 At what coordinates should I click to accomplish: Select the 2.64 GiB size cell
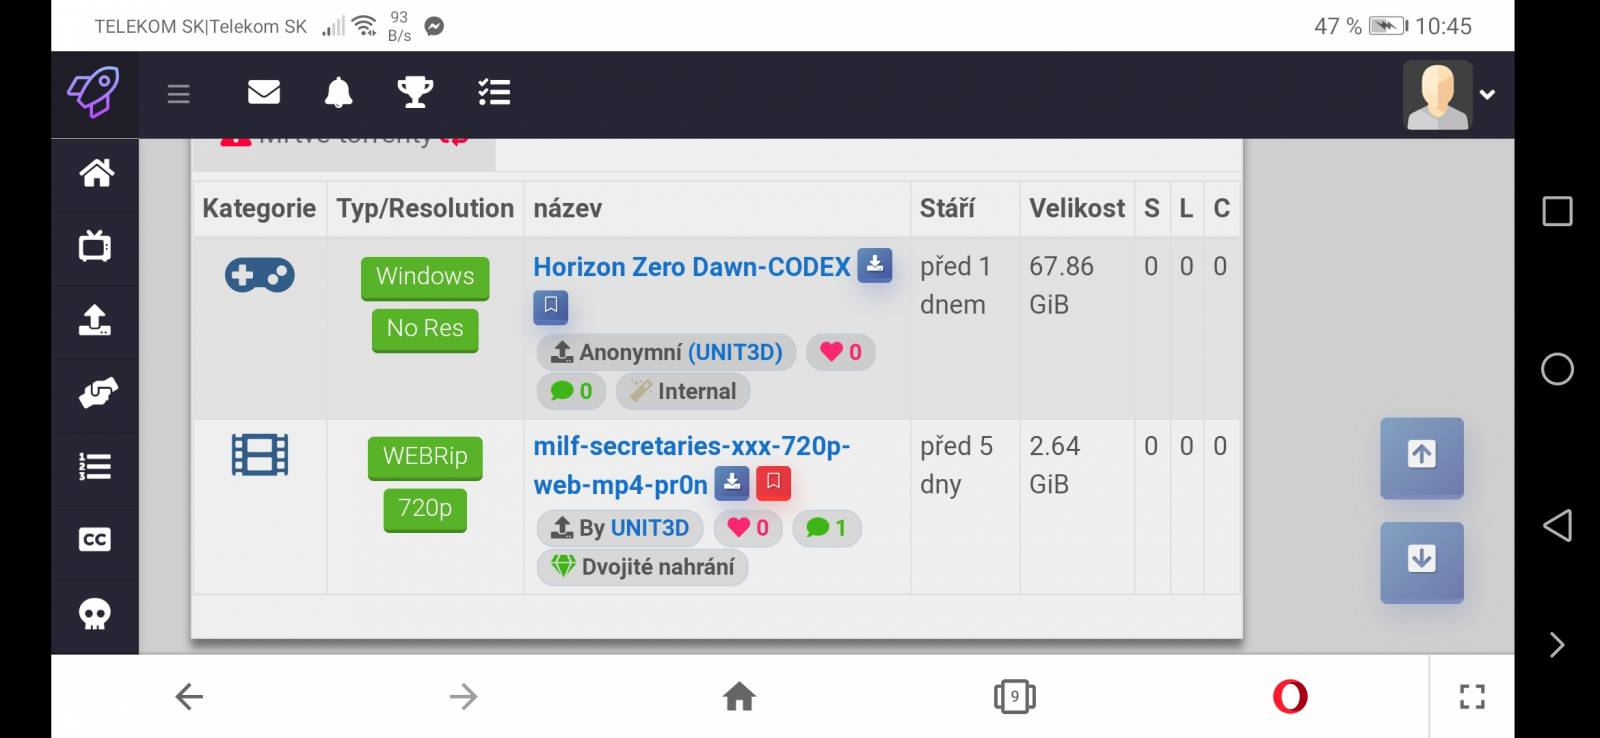click(1077, 507)
